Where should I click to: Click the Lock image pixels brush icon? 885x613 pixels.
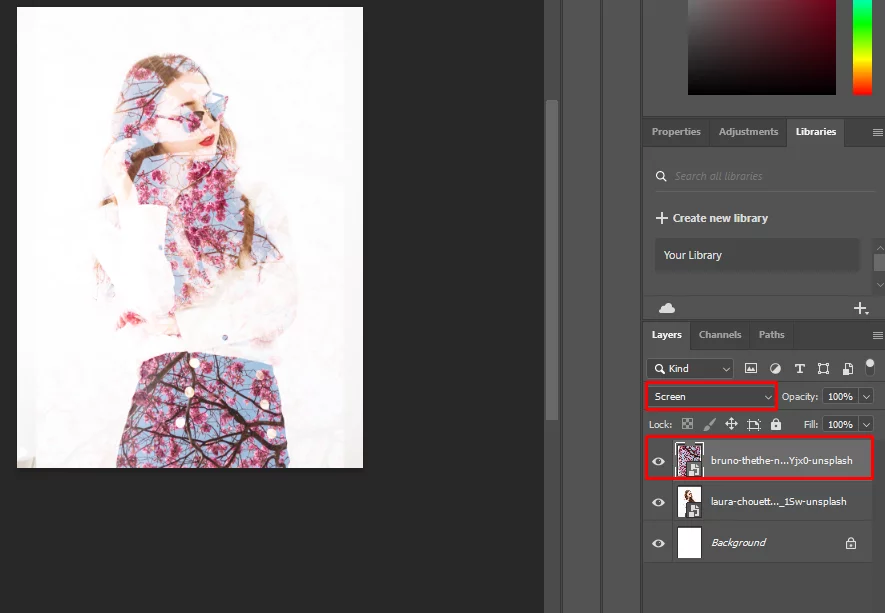click(710, 424)
